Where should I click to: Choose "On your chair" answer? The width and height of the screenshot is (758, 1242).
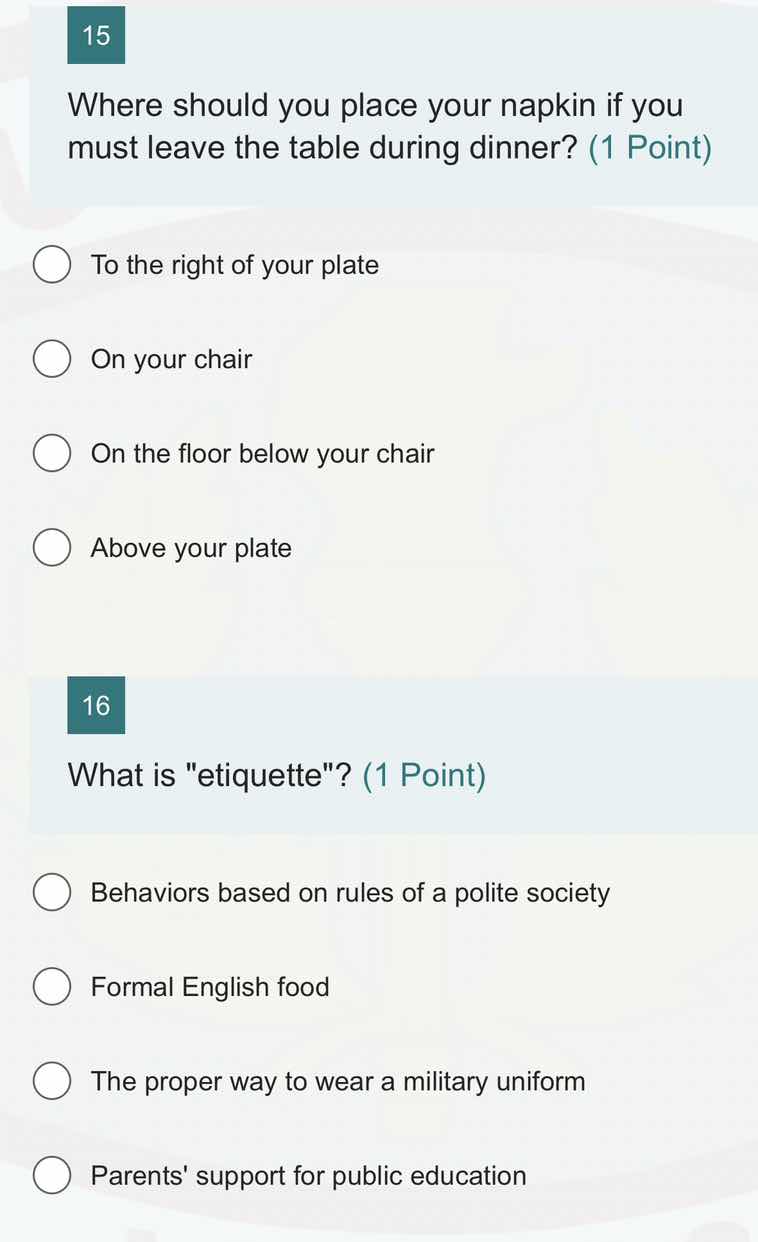(x=171, y=358)
